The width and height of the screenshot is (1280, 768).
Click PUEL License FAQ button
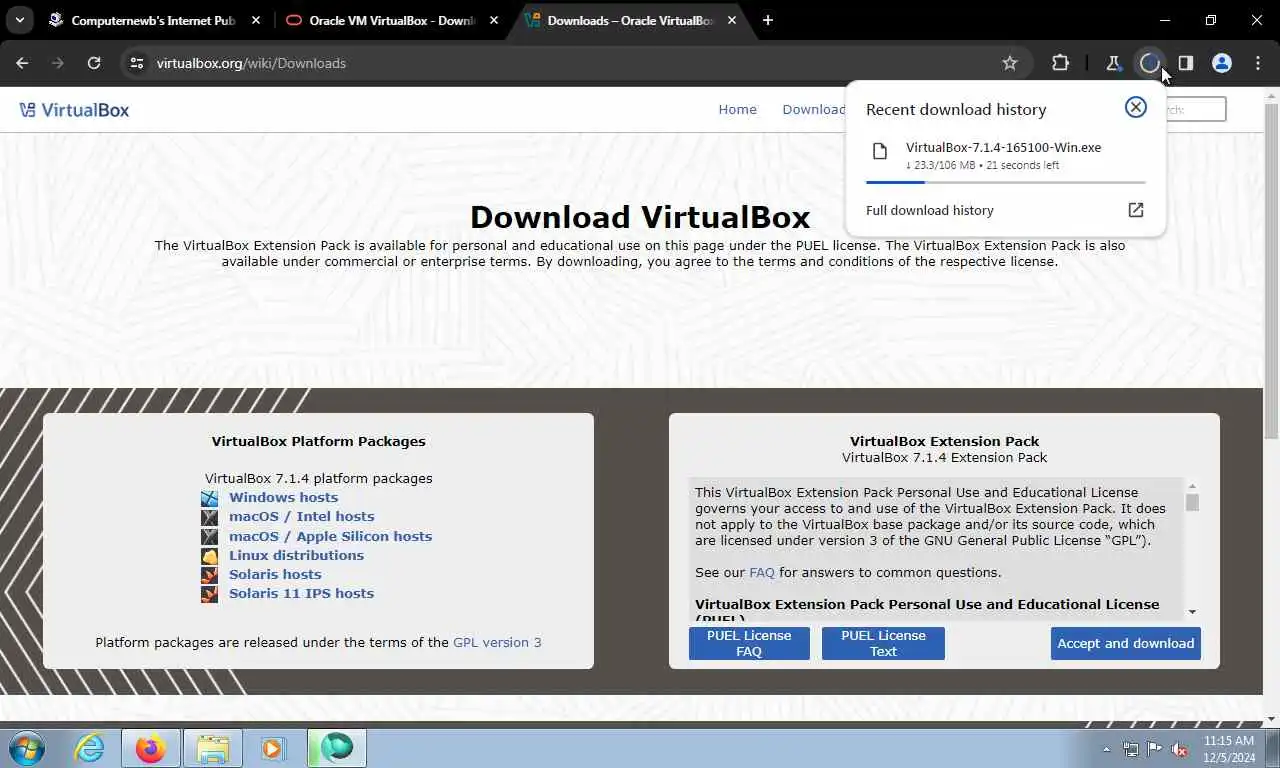pyautogui.click(x=749, y=643)
